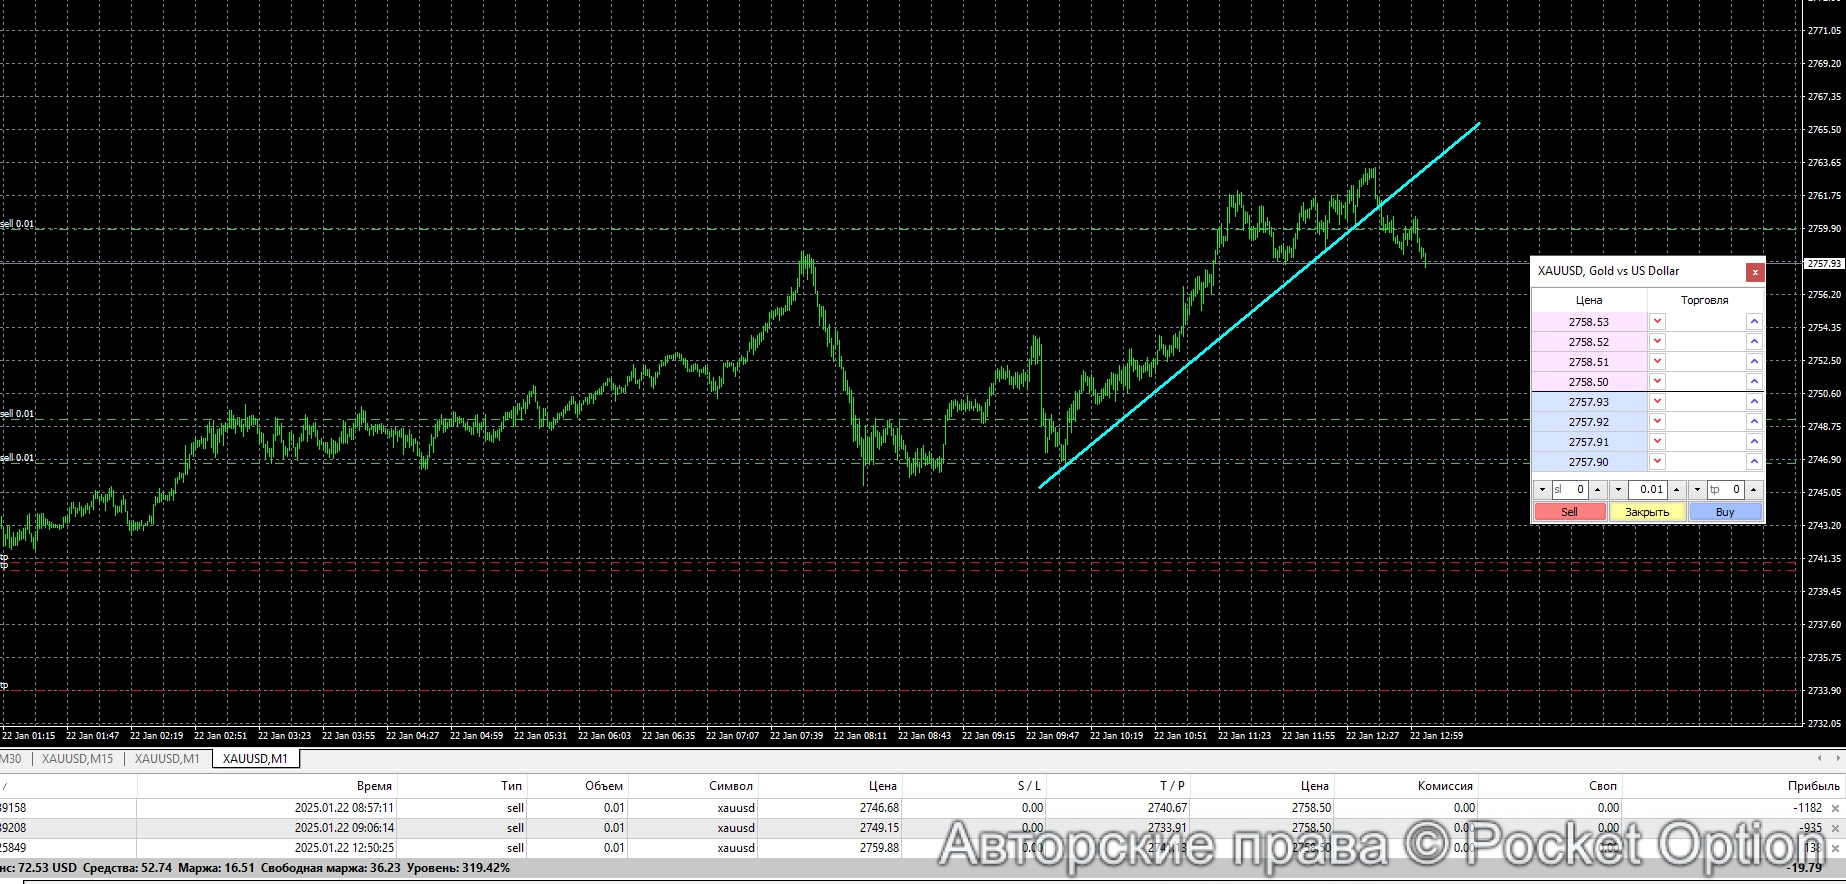Click the lot volume 0.01 input field
1846x884 pixels.
tap(1650, 490)
